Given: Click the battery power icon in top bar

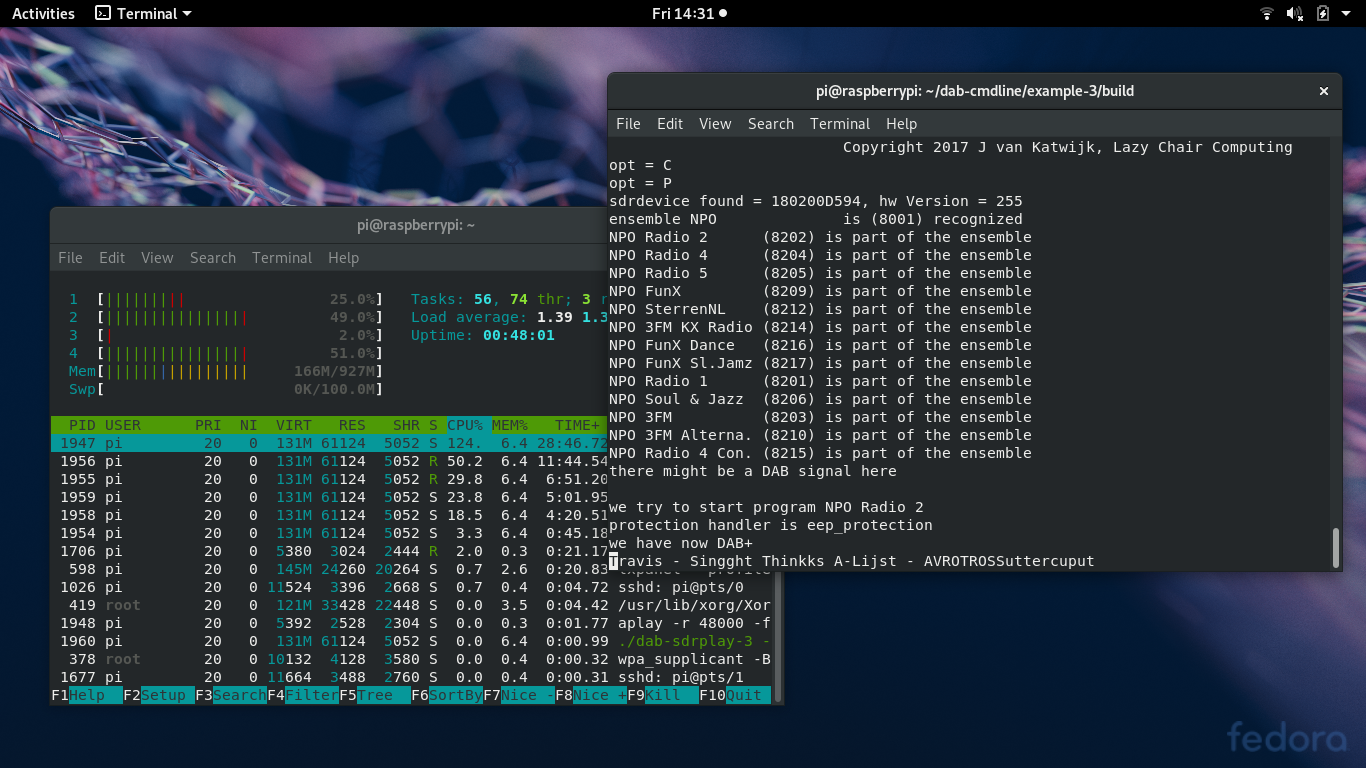Looking at the screenshot, I should click(x=1323, y=14).
